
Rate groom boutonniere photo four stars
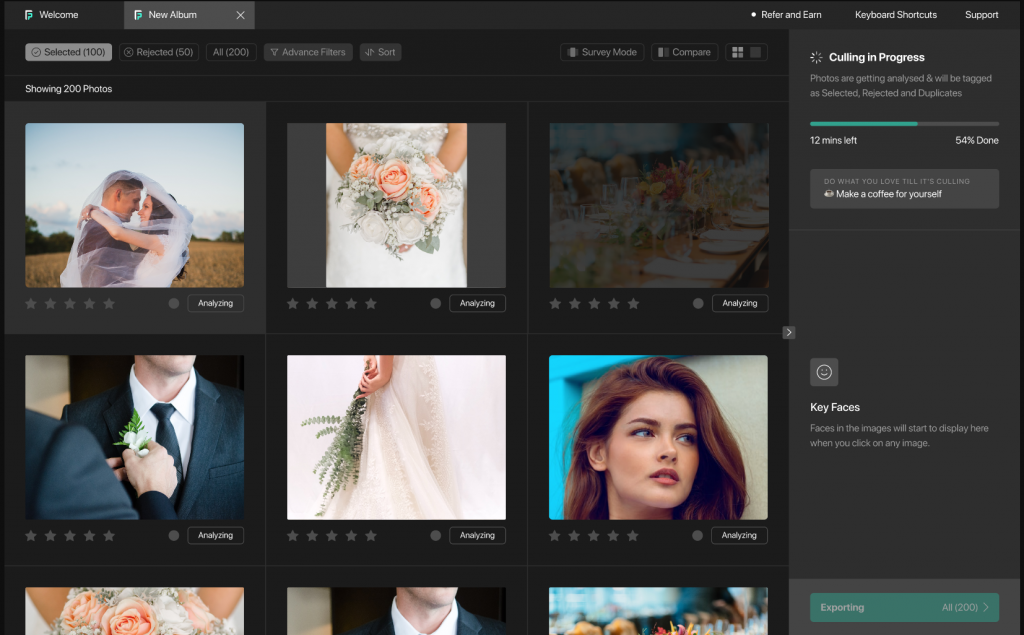point(89,536)
